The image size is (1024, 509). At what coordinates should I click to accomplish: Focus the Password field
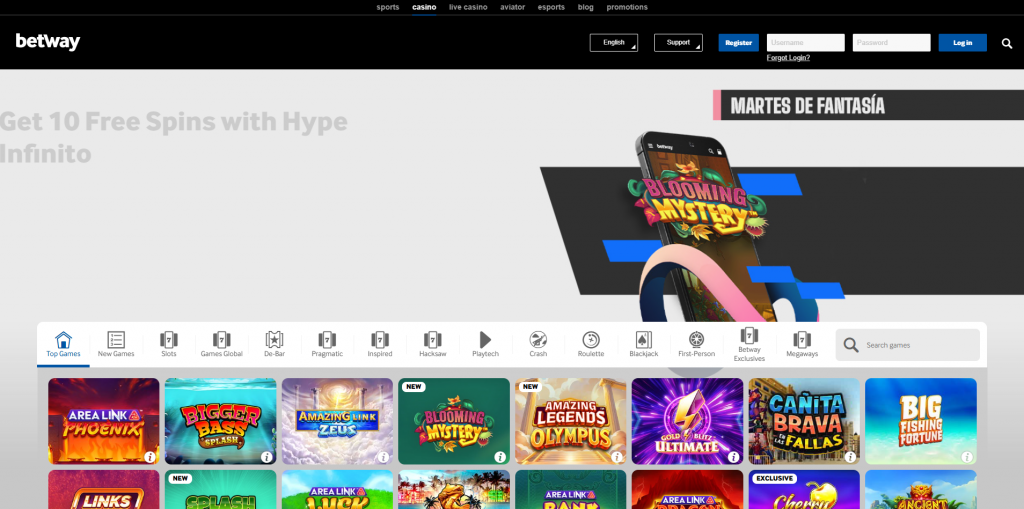(x=891, y=42)
